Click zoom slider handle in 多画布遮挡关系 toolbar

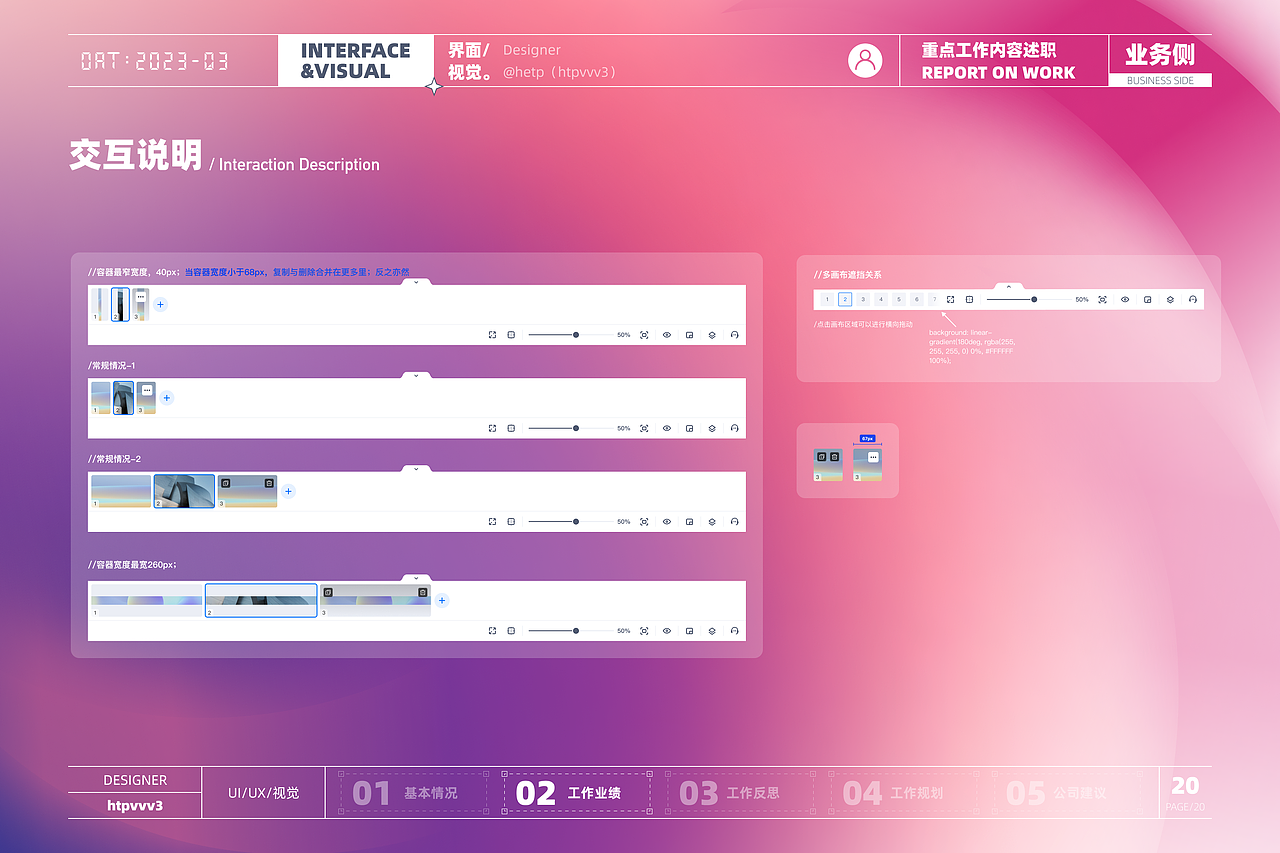pyautogui.click(x=1034, y=299)
